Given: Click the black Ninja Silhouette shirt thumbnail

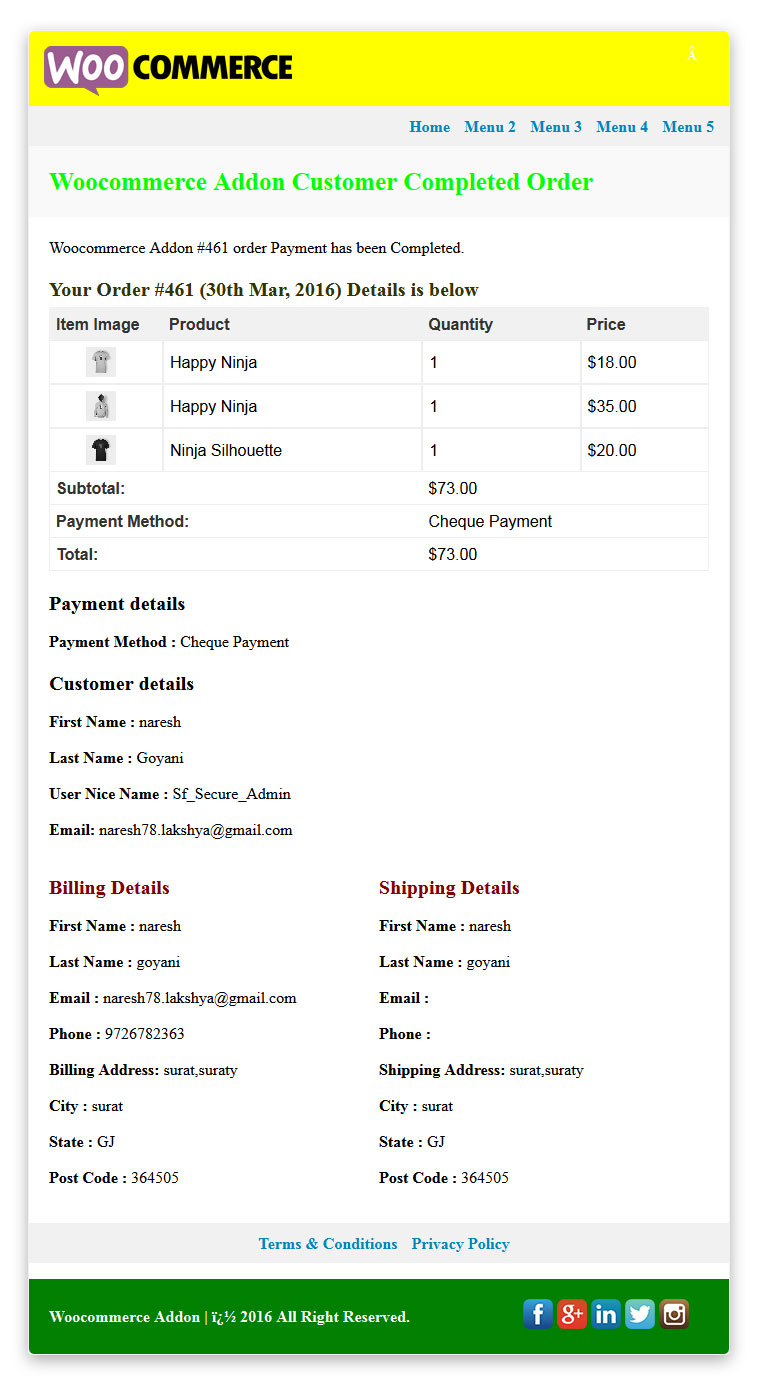Looking at the screenshot, I should pos(101,450).
